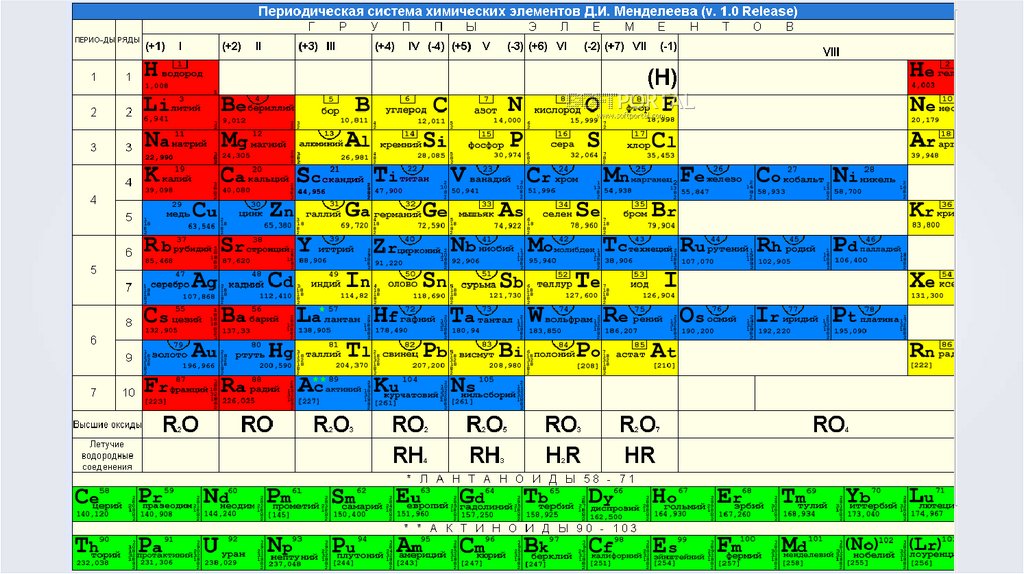Viewport: 1024px width, 574px height.
Task: Select the Silver (серебро Ag) element
Action: (x=181, y=287)
